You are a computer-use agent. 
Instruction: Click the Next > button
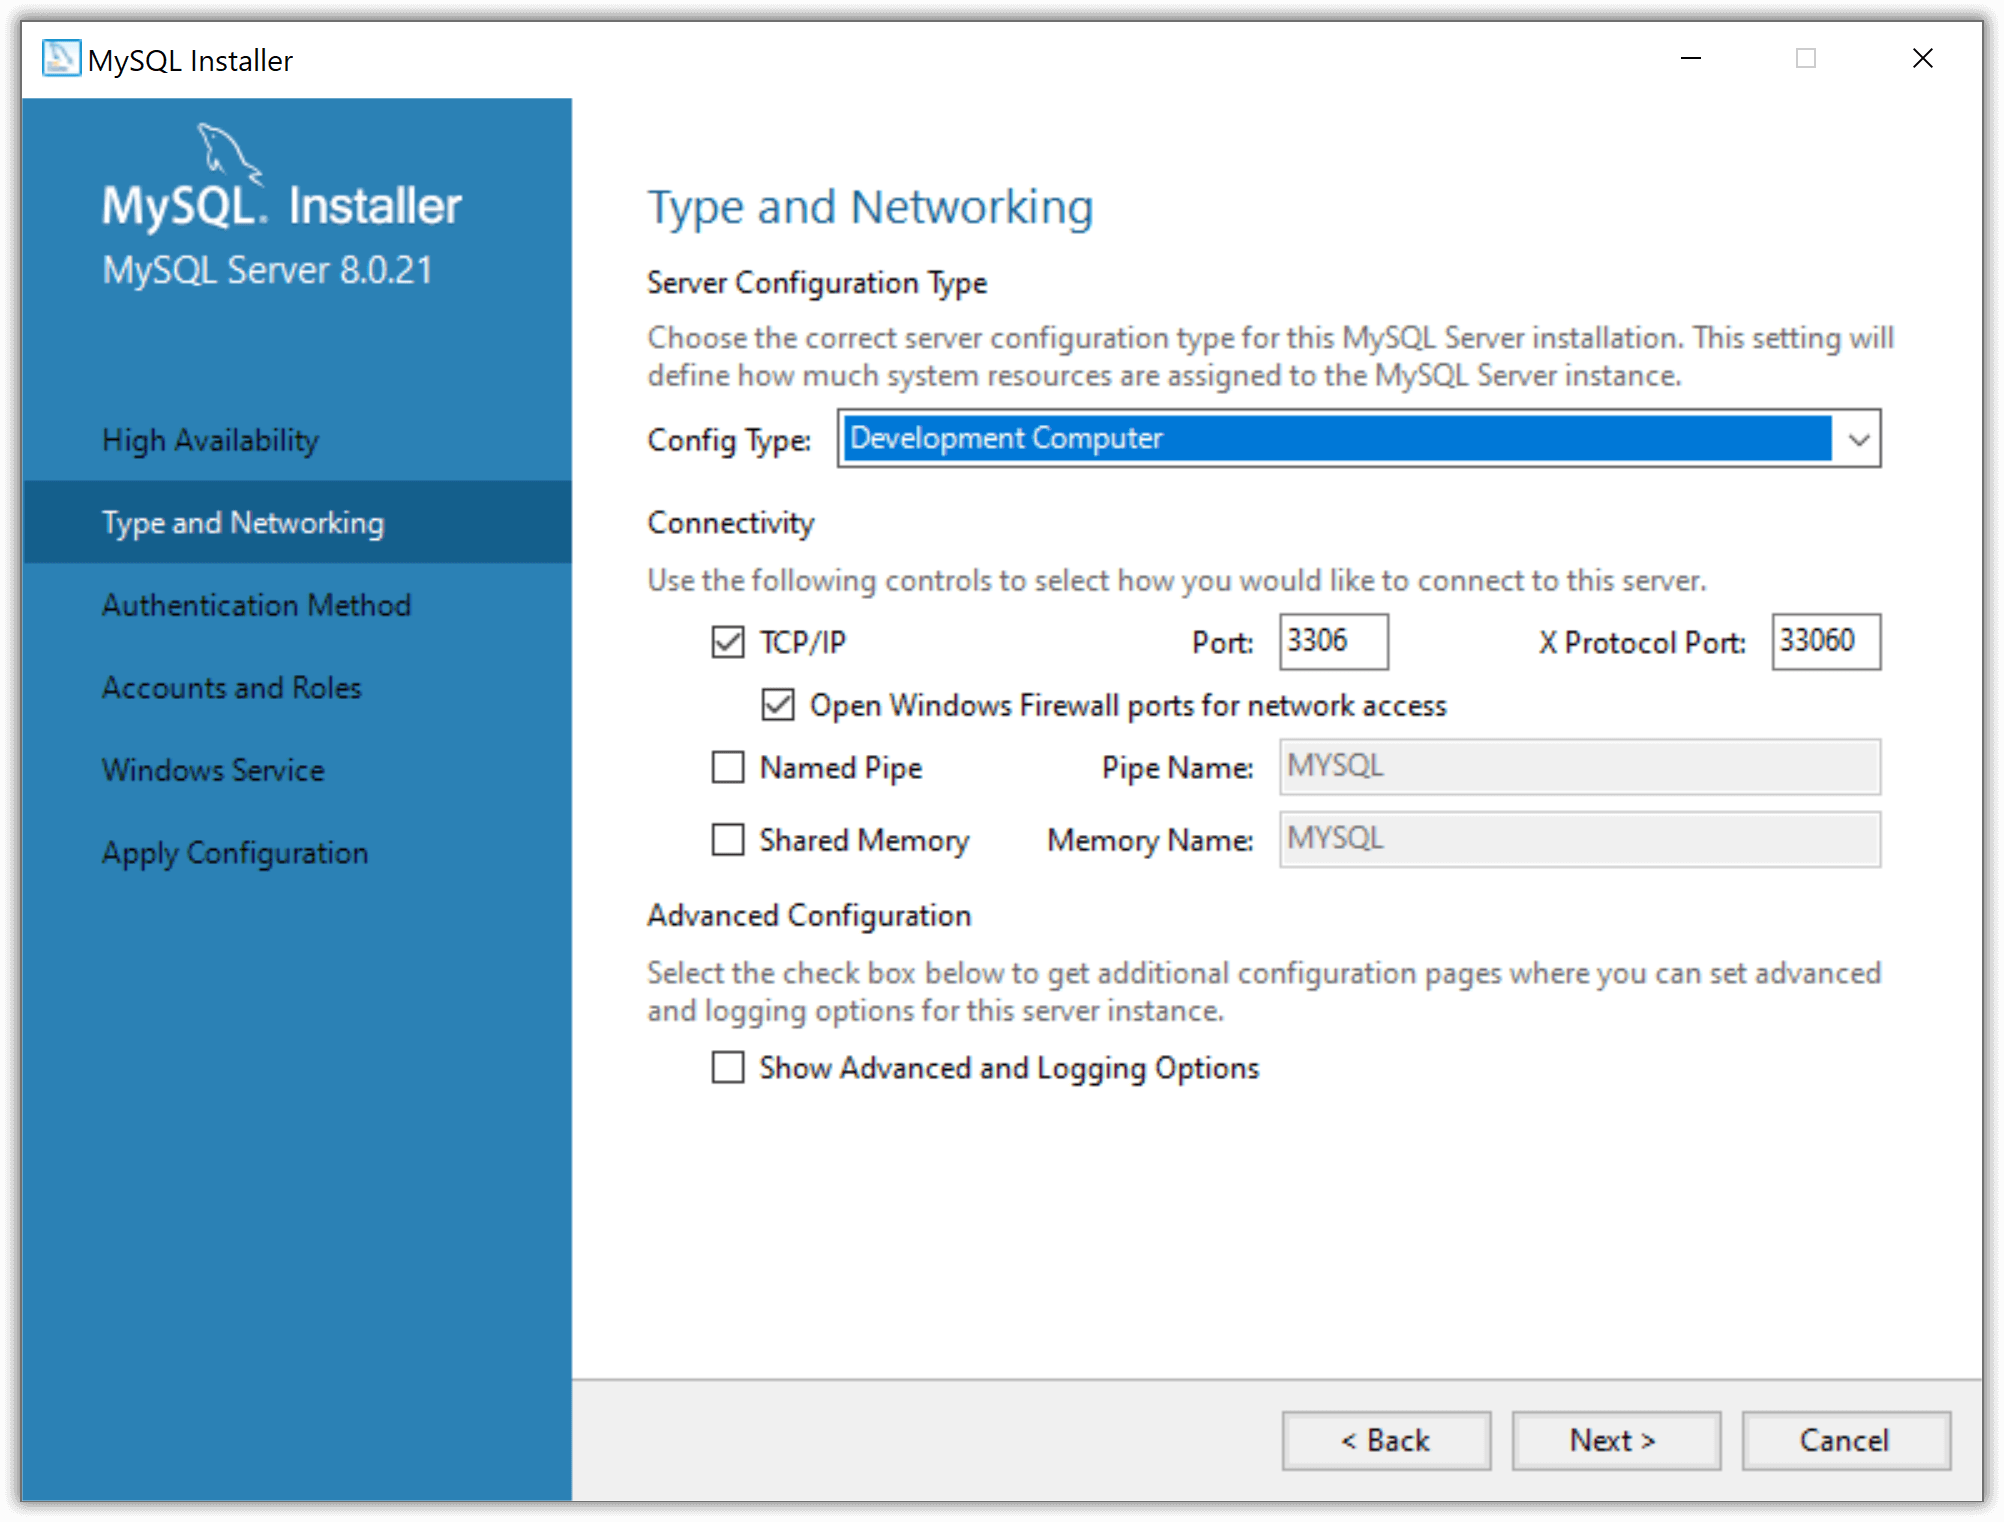tap(1615, 1440)
